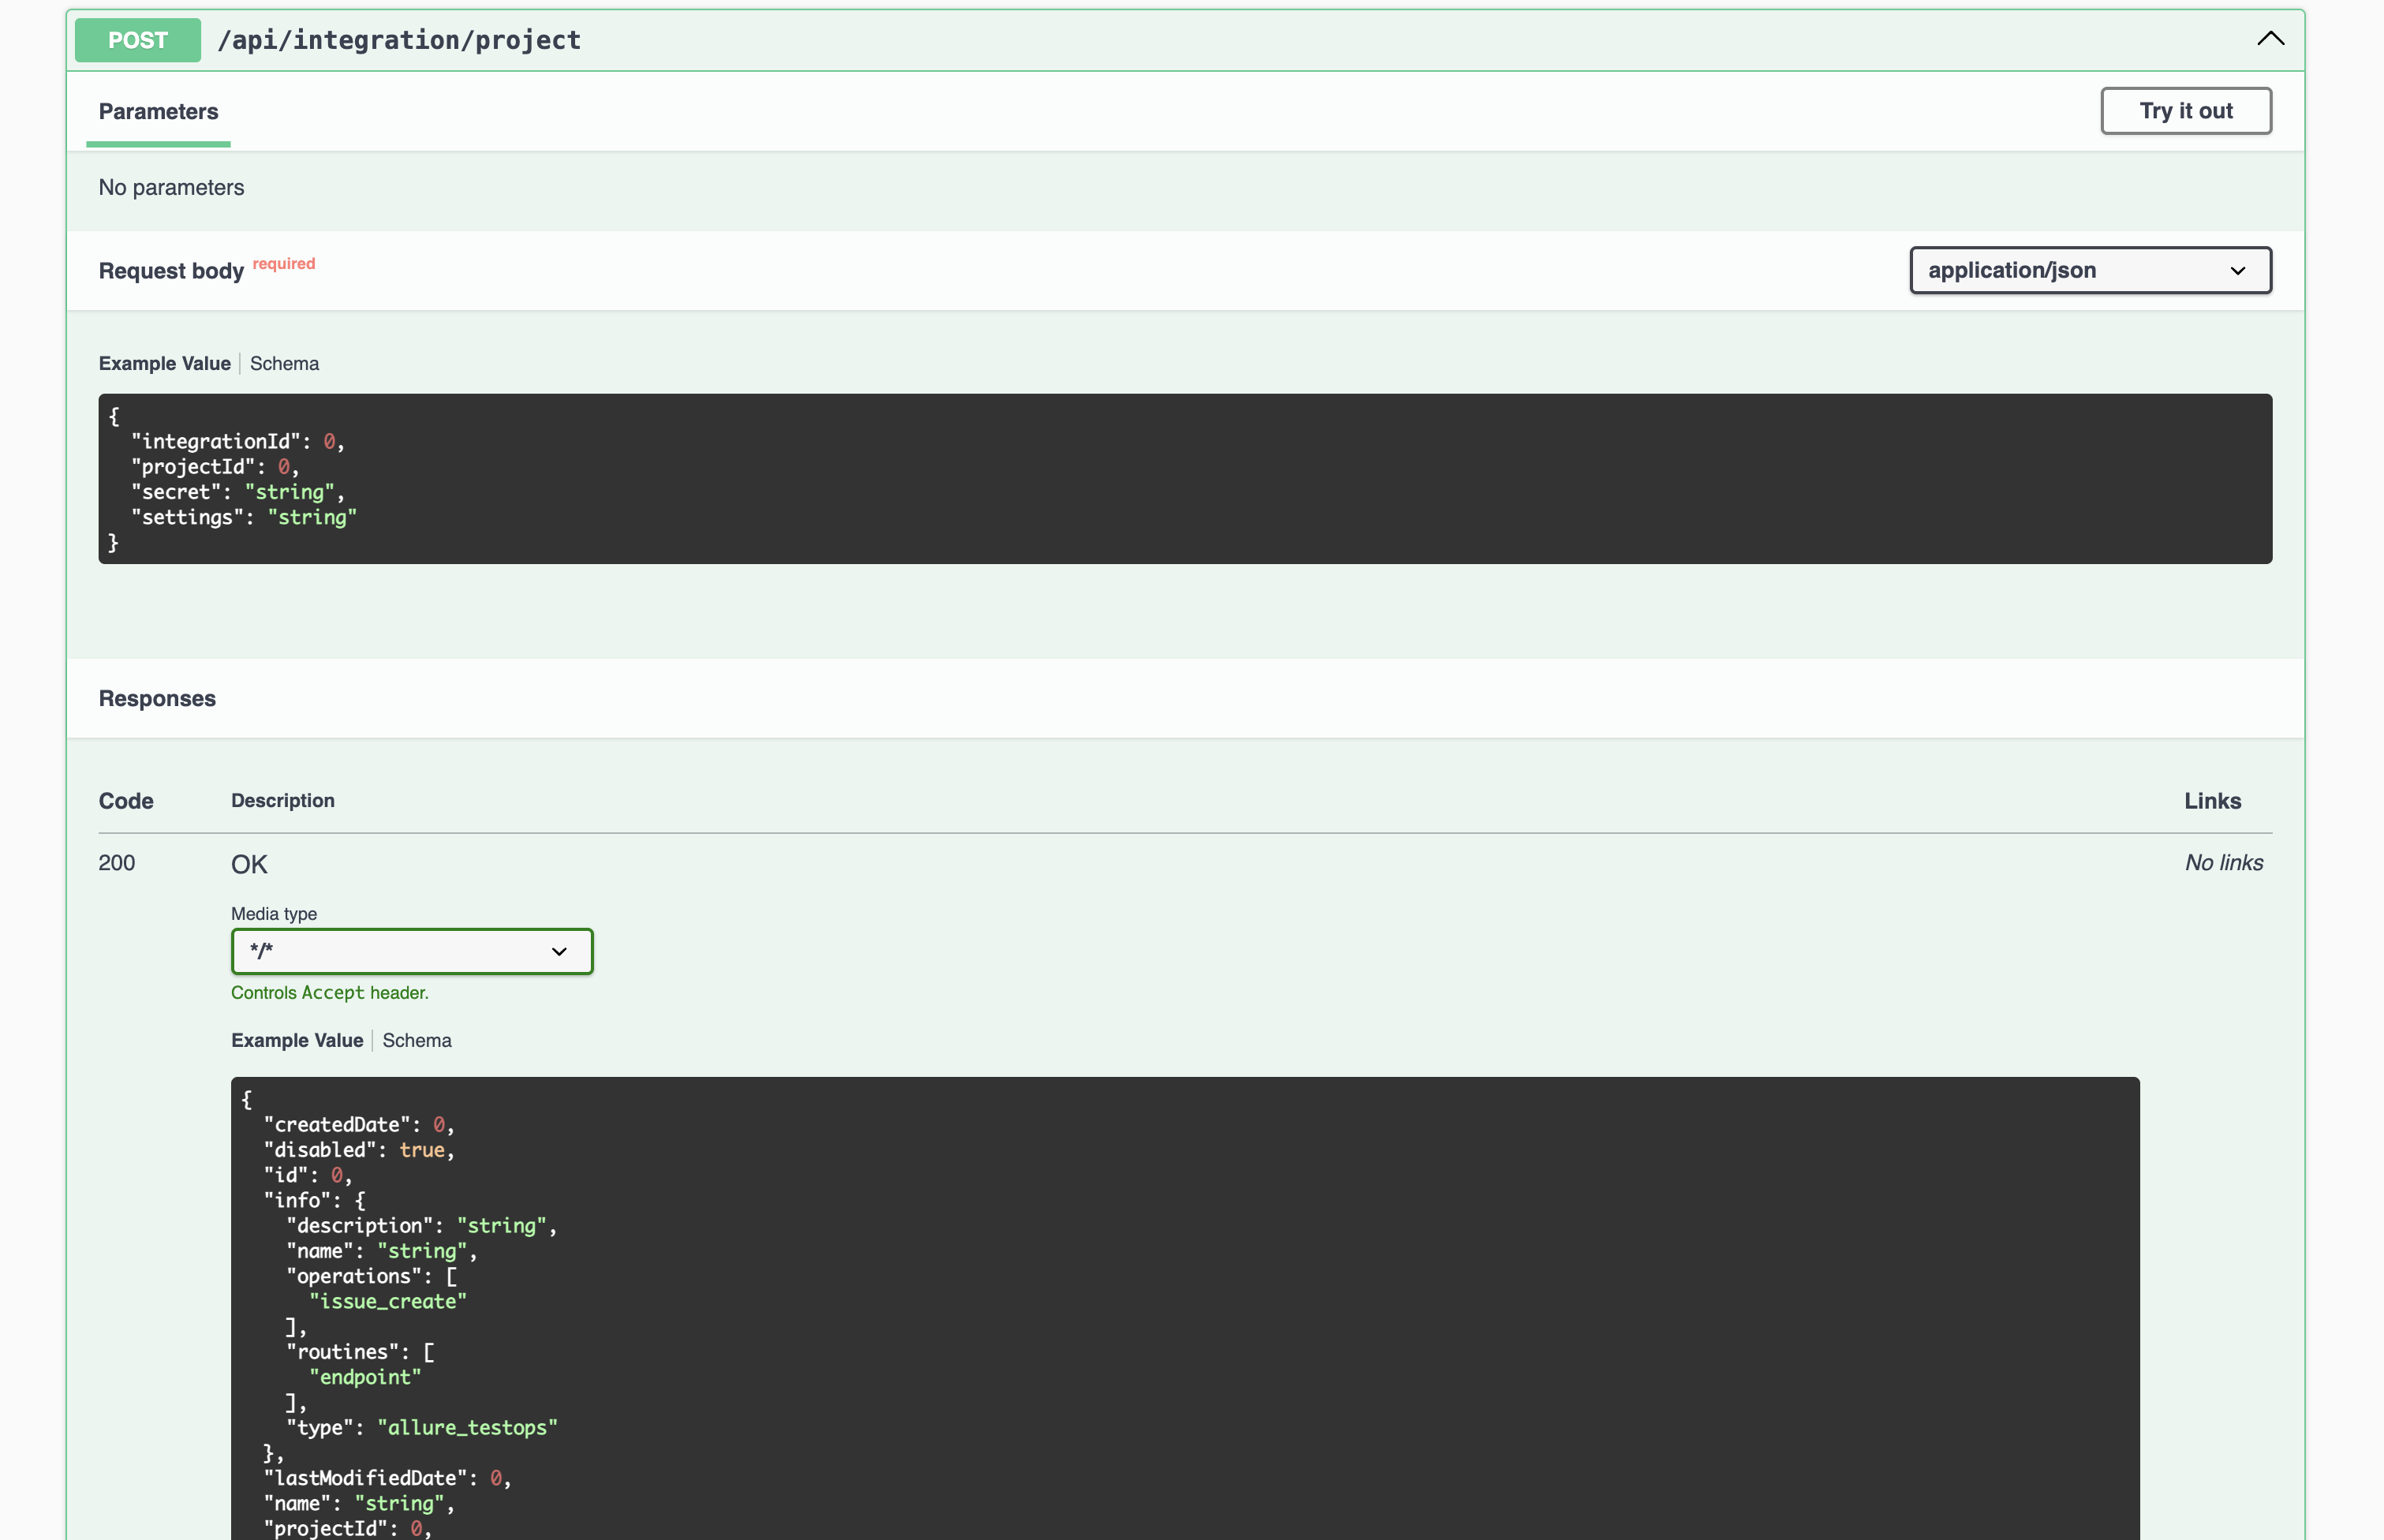The height and width of the screenshot is (1540, 2384).
Task: Click the Links column header
Action: pyautogui.click(x=2212, y=801)
